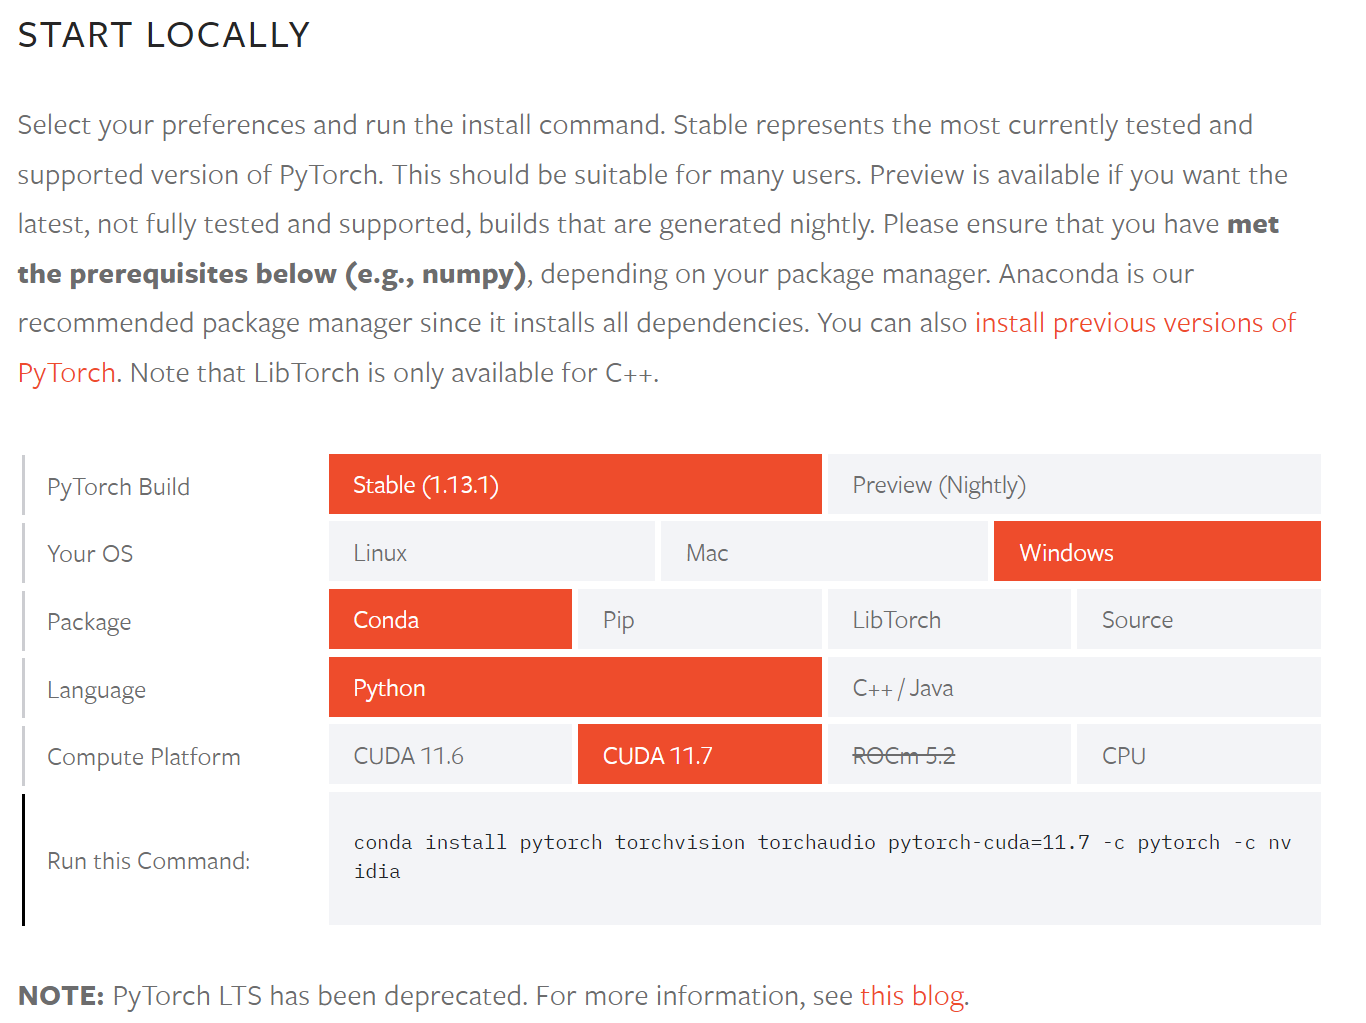The width and height of the screenshot is (1366, 1023).
Task: Select Mac as your OS
Action: [x=824, y=552]
